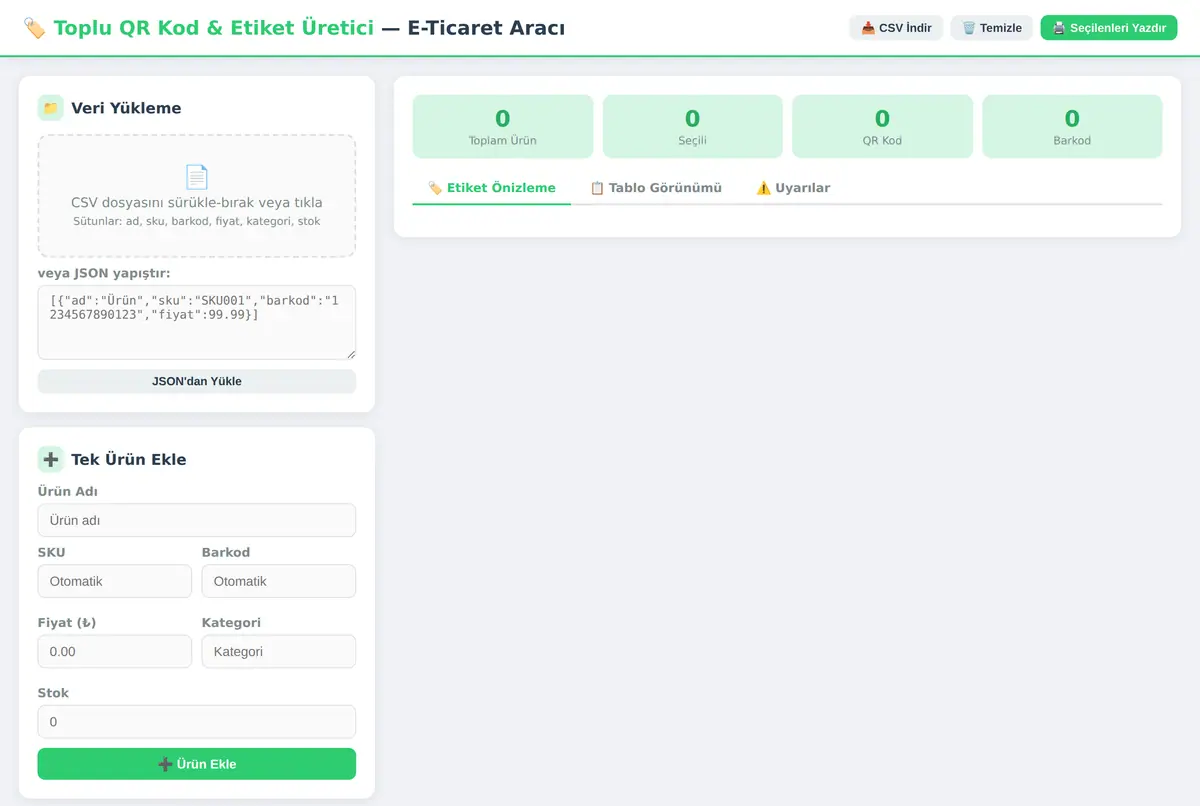
Task: Add the product with the Ürün Ekle button
Action: click(x=197, y=764)
